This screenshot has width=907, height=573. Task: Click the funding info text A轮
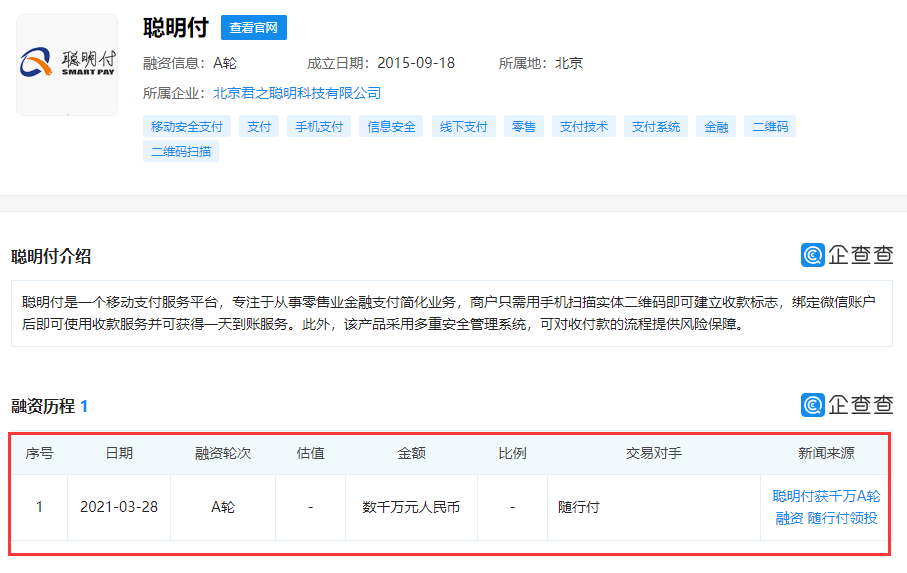224,63
